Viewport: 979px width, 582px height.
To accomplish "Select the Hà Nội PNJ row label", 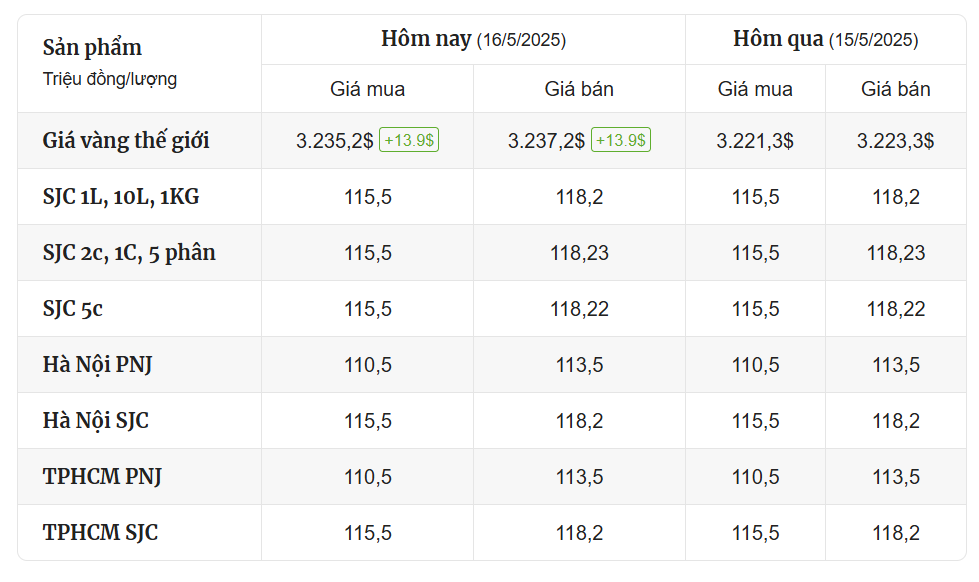I will (x=97, y=365).
